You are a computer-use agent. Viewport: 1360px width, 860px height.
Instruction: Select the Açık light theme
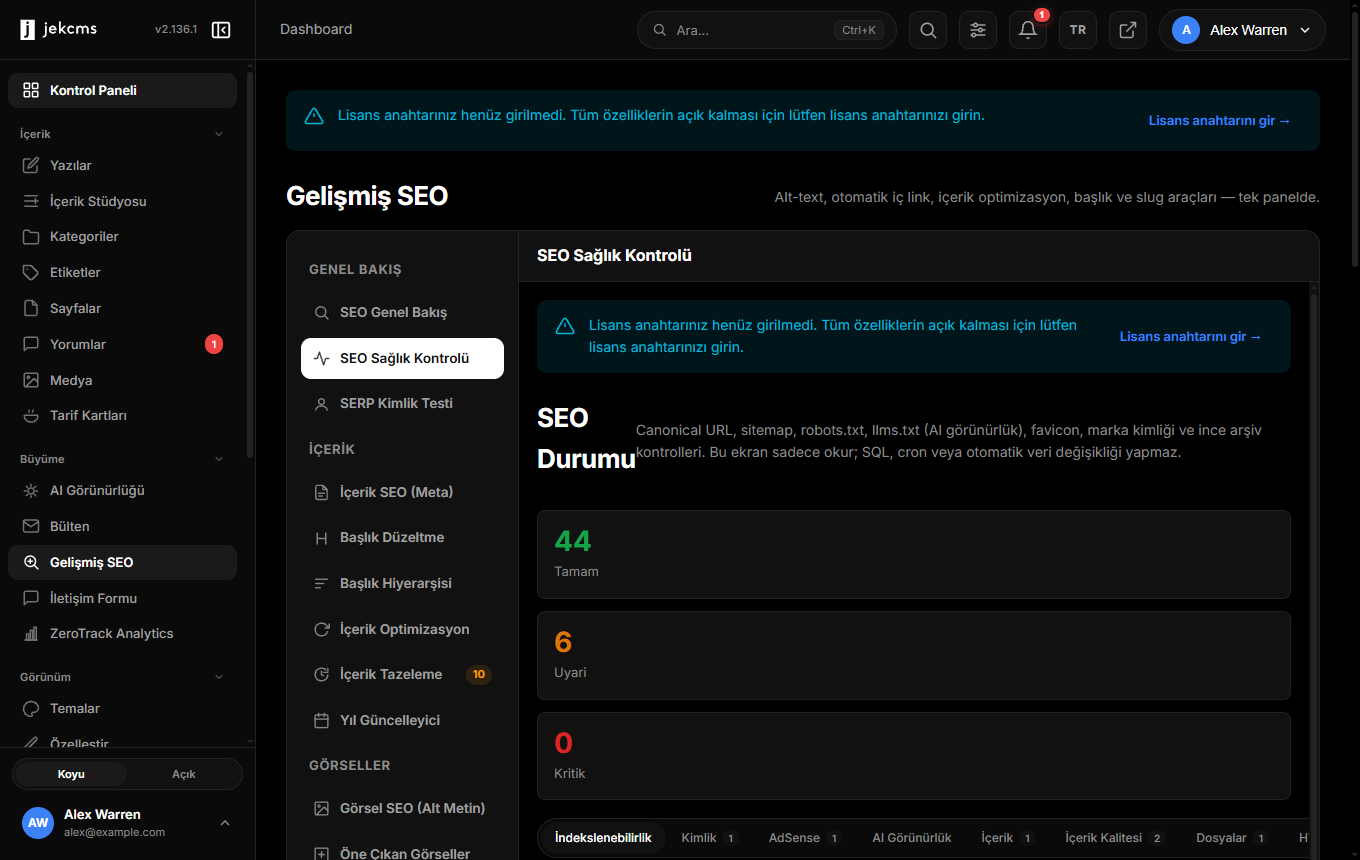pyautogui.click(x=184, y=774)
